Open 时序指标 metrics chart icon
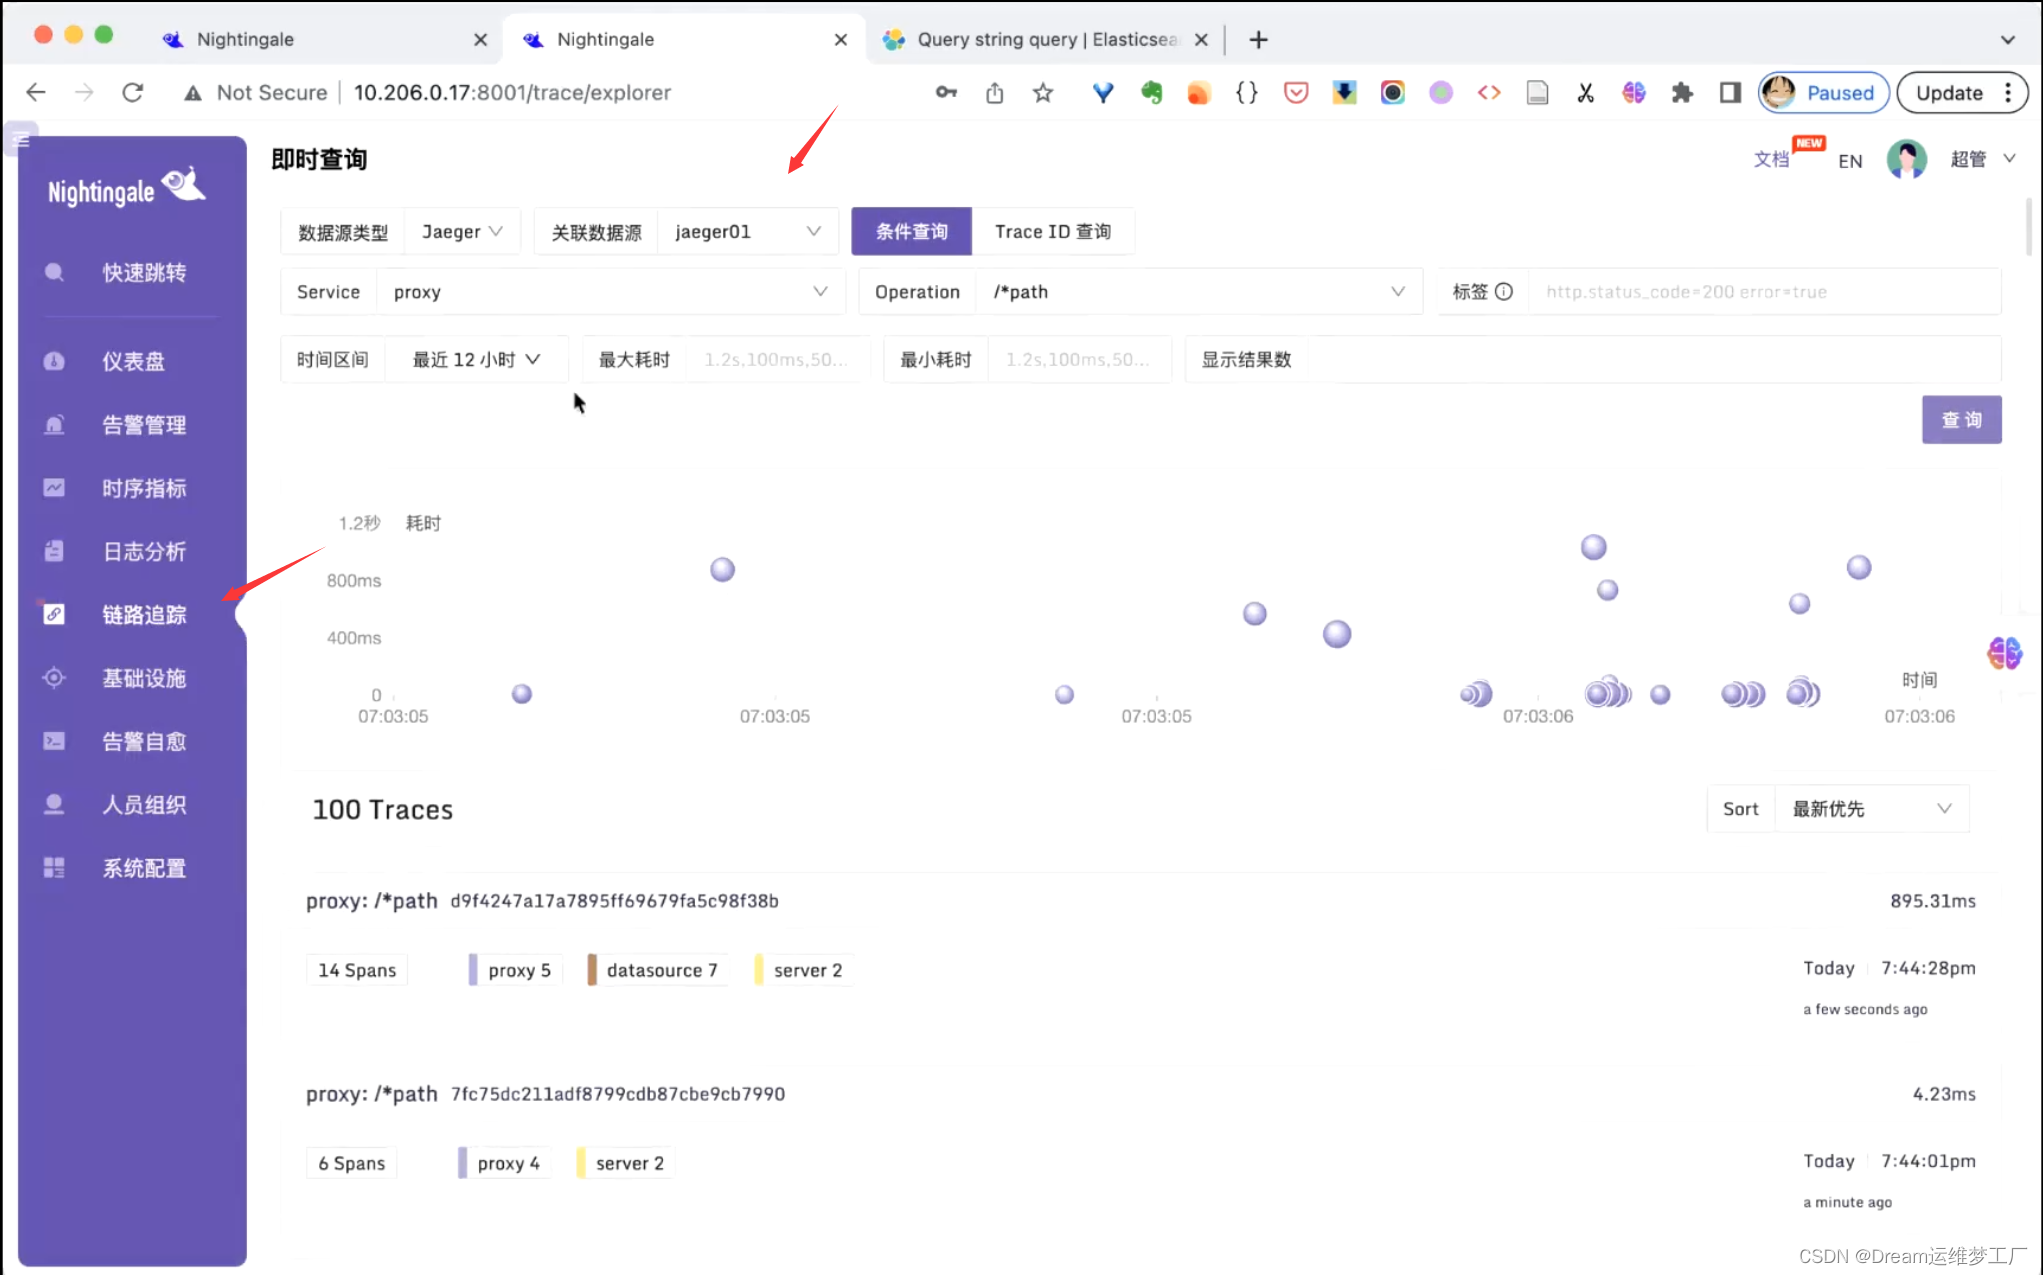 [x=54, y=488]
